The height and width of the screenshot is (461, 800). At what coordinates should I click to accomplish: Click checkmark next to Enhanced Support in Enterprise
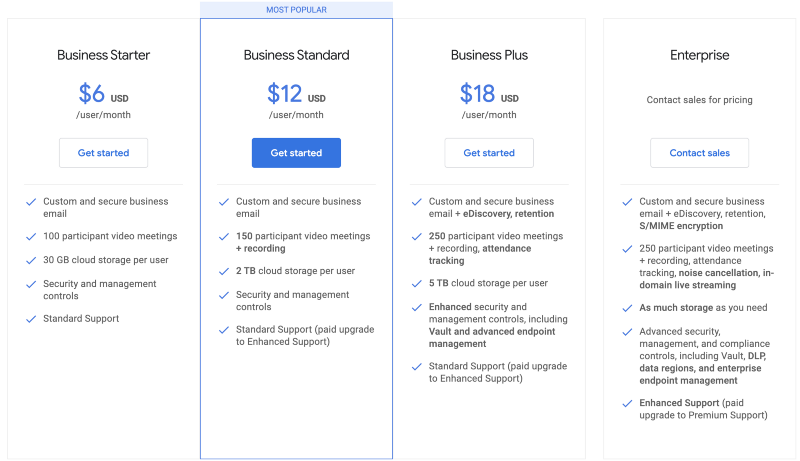click(x=628, y=404)
